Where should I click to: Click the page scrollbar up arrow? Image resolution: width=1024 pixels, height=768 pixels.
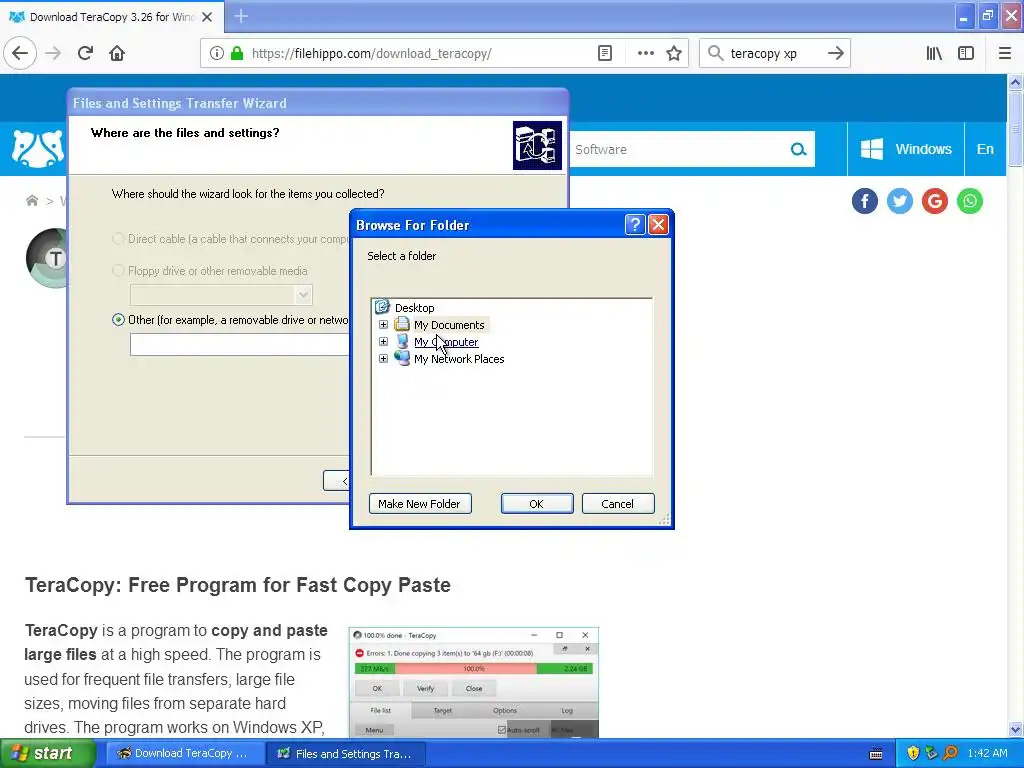(1015, 82)
